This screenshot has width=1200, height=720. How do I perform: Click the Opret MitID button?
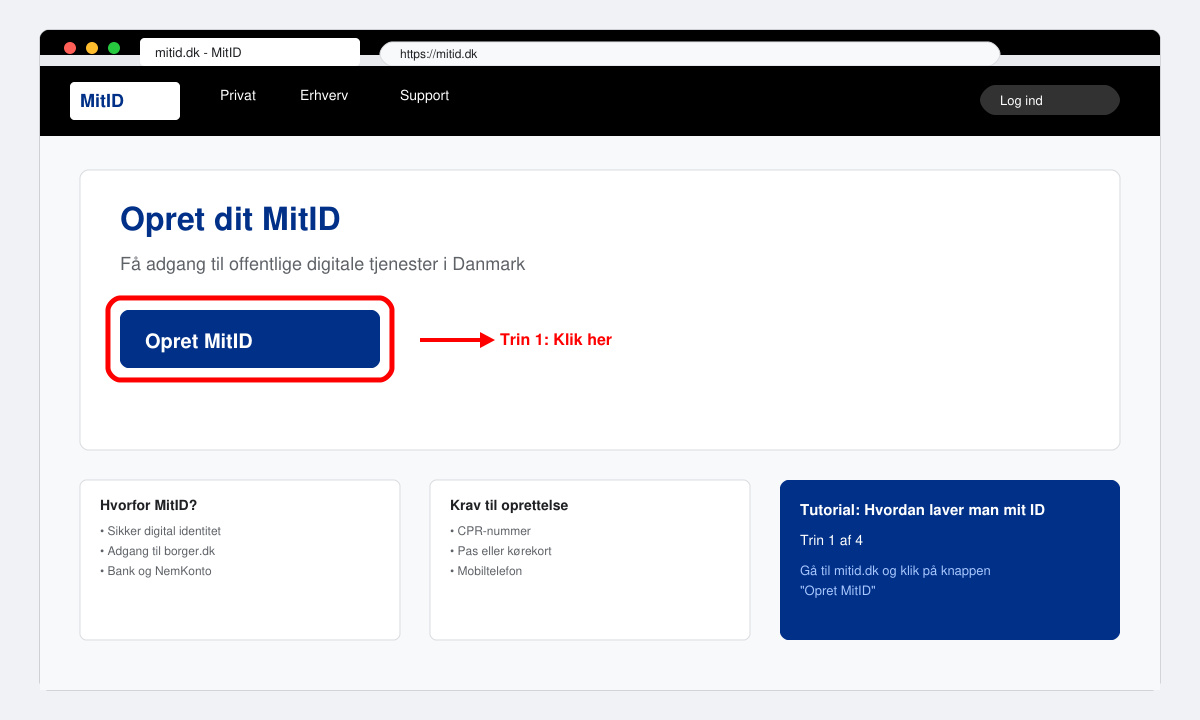pos(250,339)
